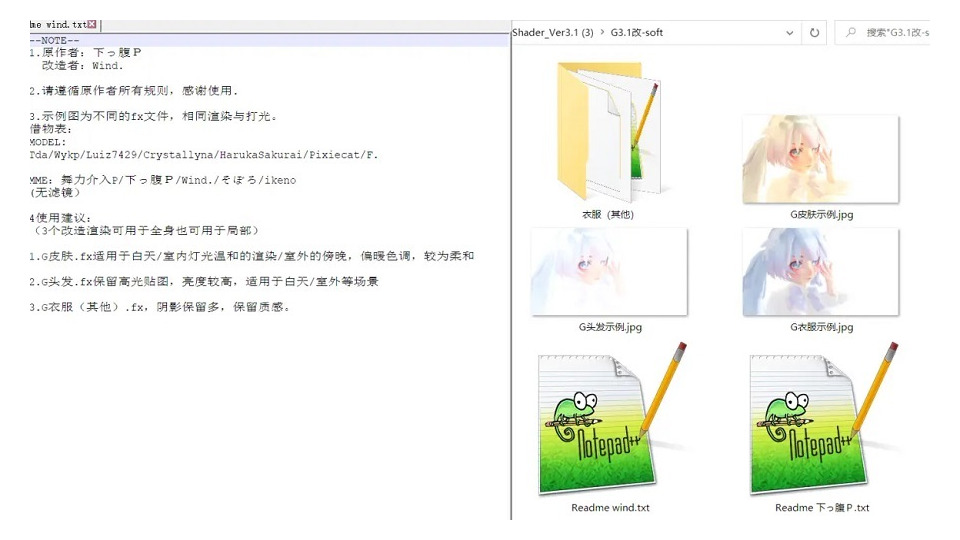Click the line (3个改造渲染可用于全身也可用于局部)
This screenshot has width=960, height=540.
pyautogui.click(x=146, y=231)
